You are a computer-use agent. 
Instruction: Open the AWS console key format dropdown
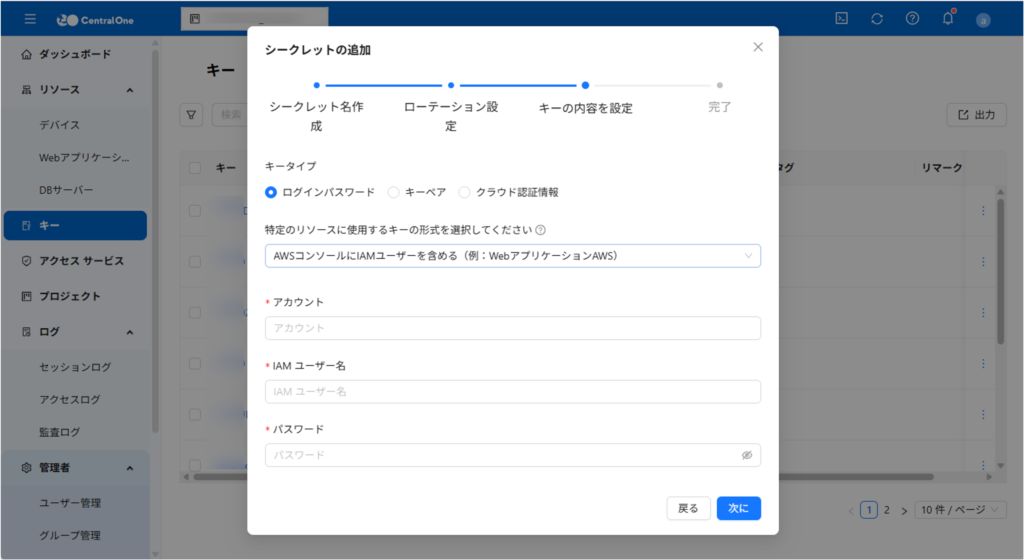coord(512,256)
